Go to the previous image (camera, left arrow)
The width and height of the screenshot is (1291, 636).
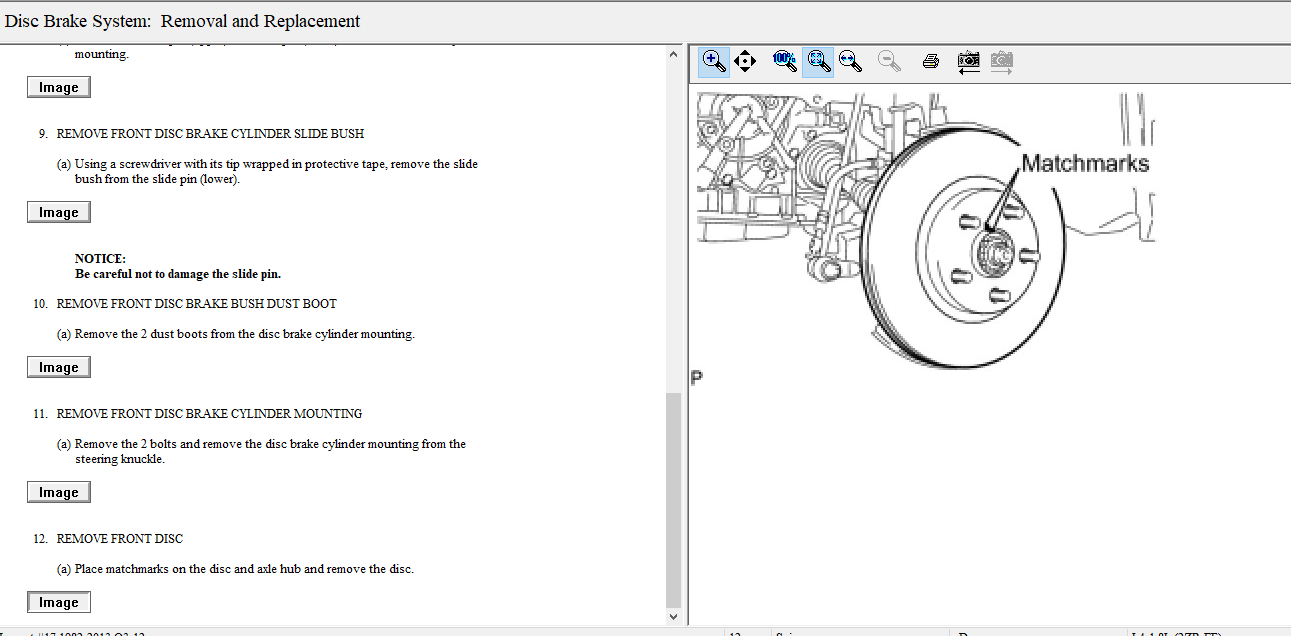[968, 61]
